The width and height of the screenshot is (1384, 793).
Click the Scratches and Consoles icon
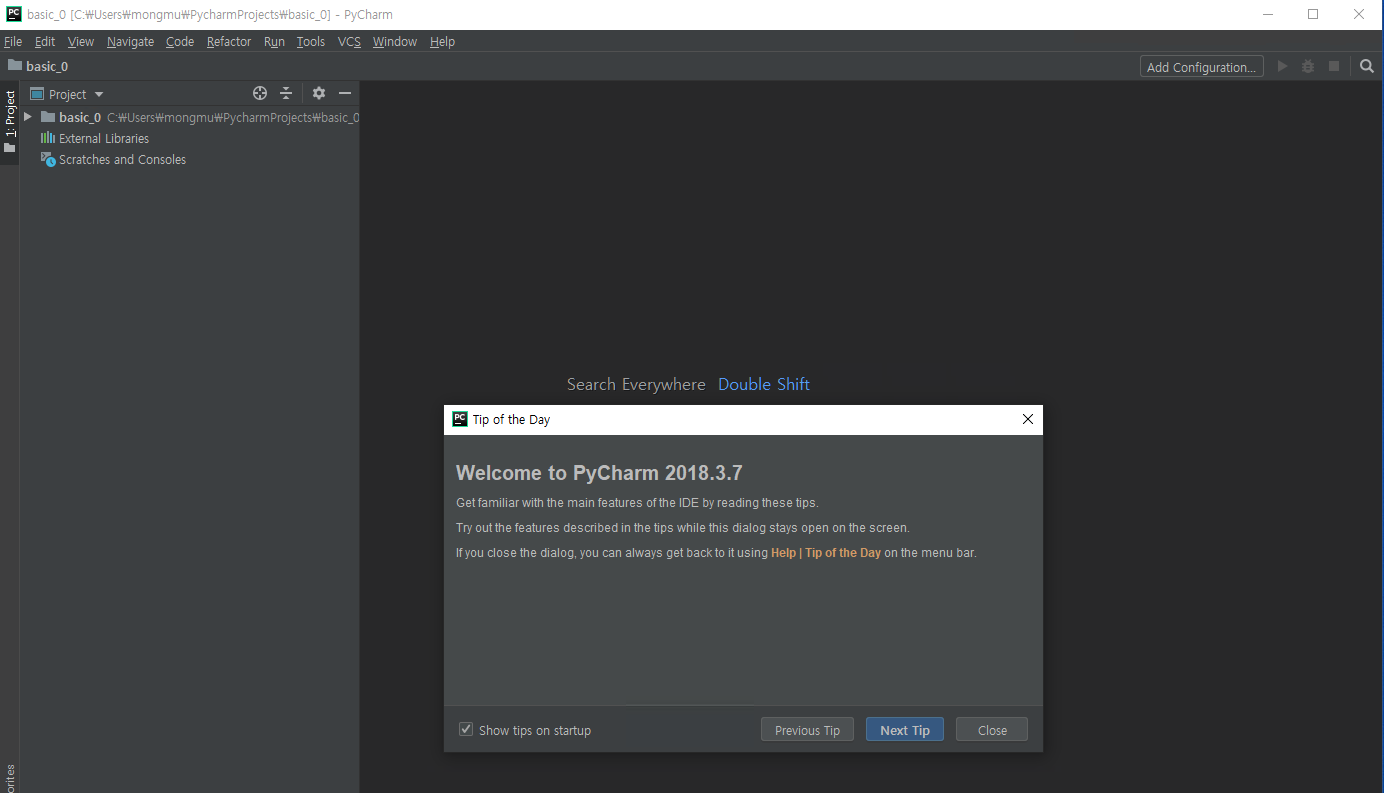click(48, 159)
